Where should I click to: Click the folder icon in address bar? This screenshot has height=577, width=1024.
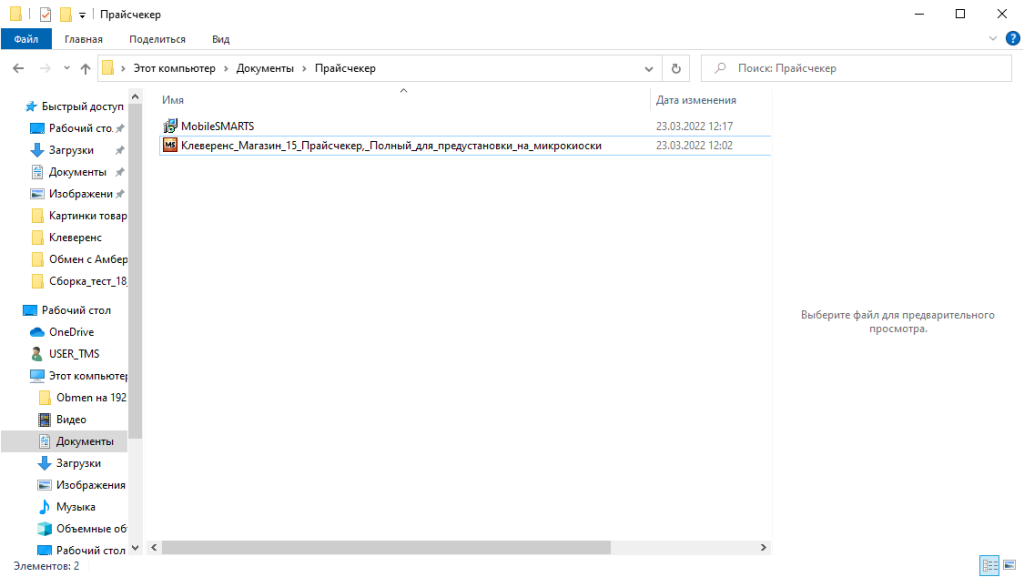[x=108, y=68]
